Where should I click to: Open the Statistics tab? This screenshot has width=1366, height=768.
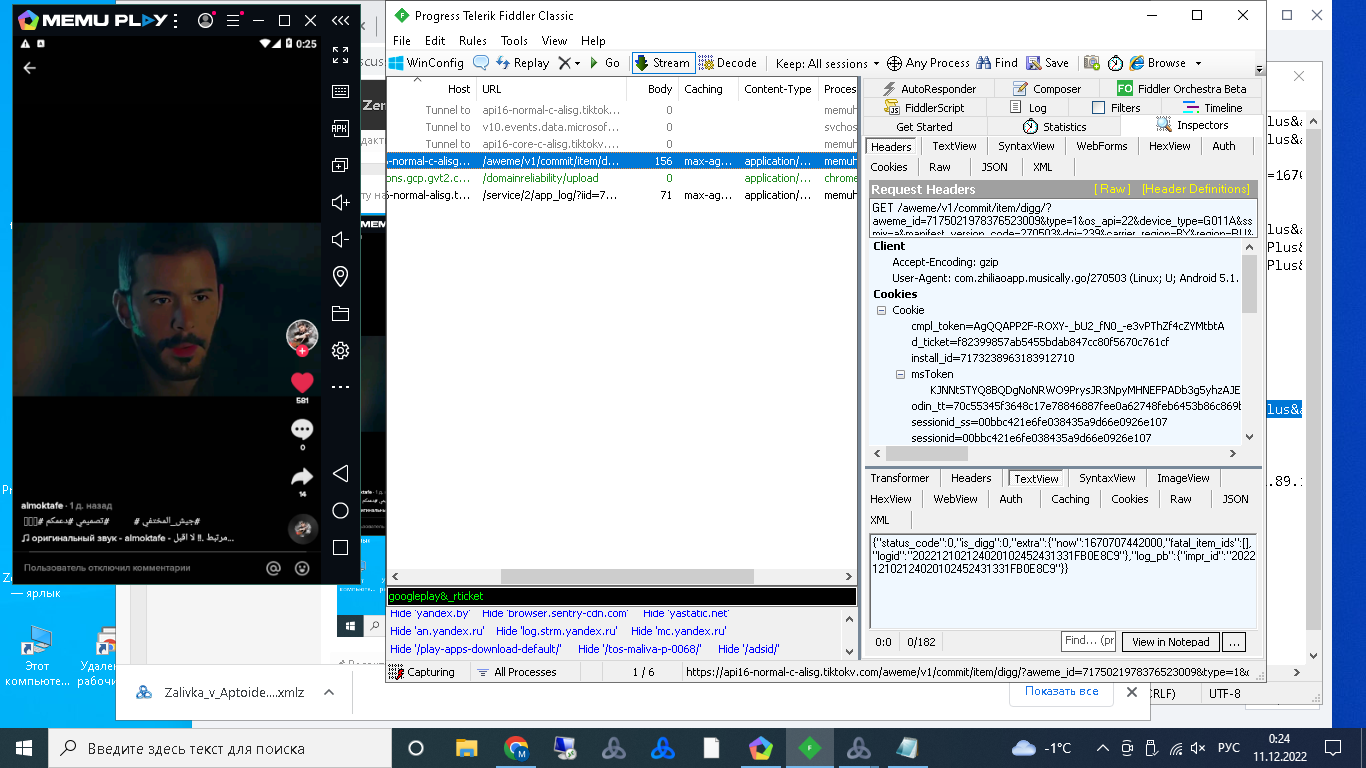(x=1055, y=127)
